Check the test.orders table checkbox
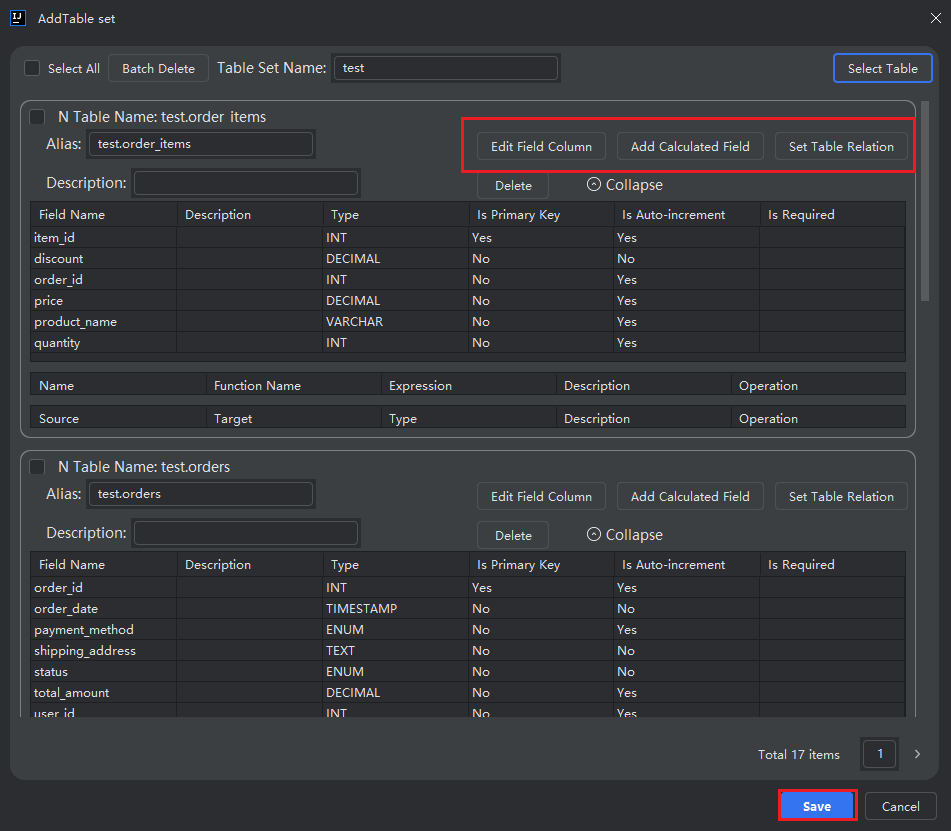951x831 pixels. point(38,467)
